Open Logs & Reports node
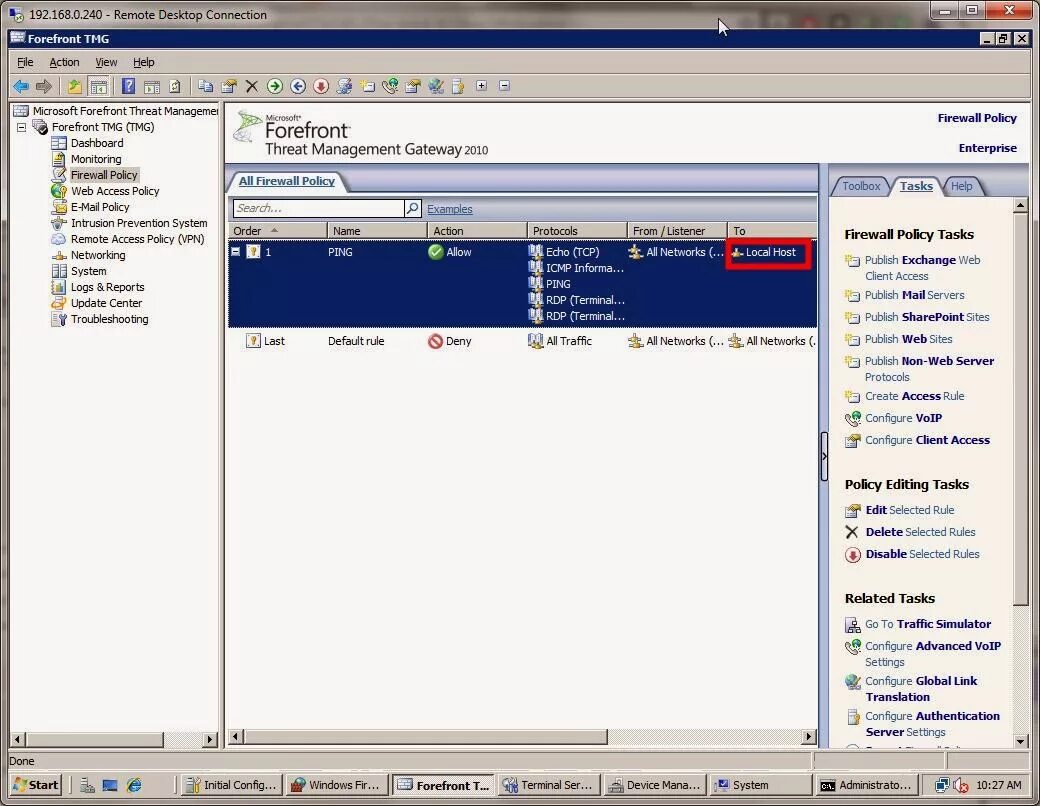The image size is (1040, 806). coord(107,287)
